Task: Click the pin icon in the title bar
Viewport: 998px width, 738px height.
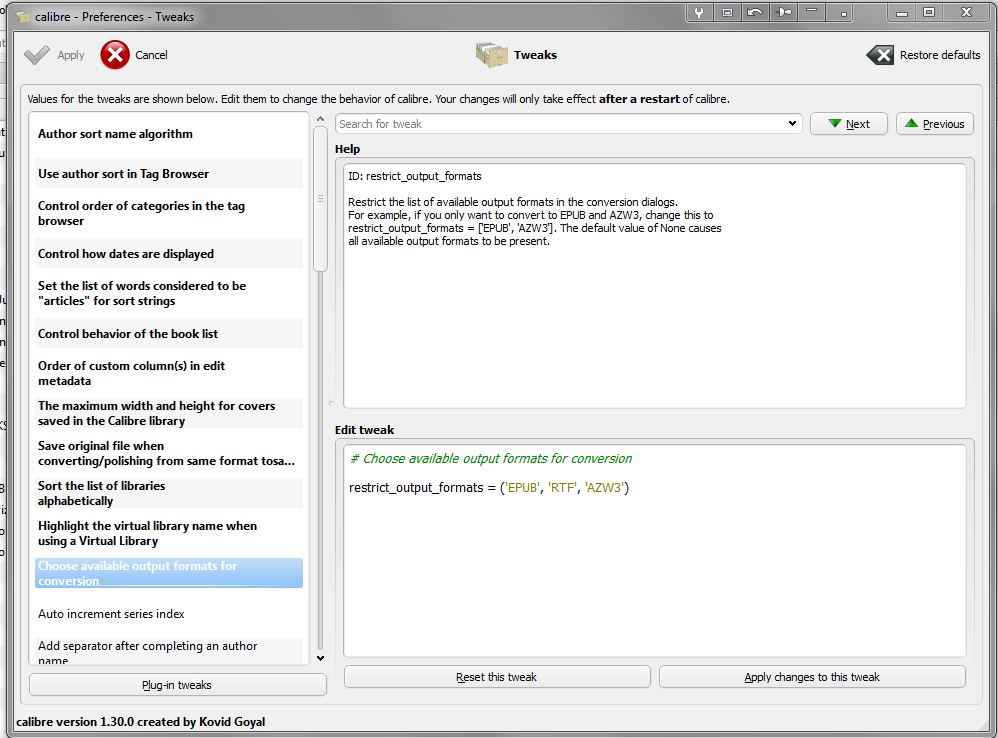Action: 784,12
